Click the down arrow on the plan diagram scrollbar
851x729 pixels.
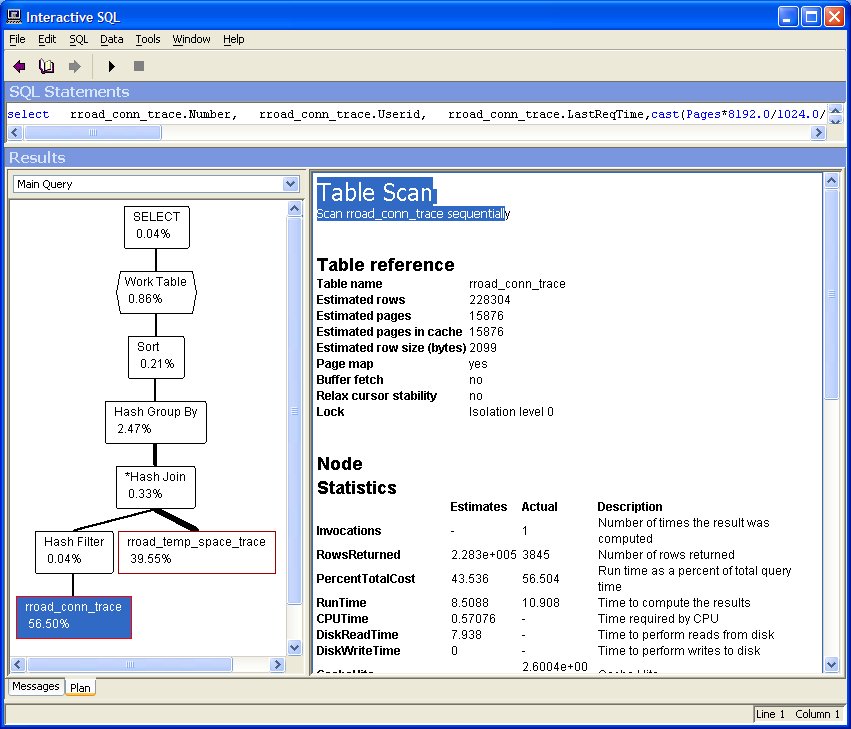tap(295, 647)
